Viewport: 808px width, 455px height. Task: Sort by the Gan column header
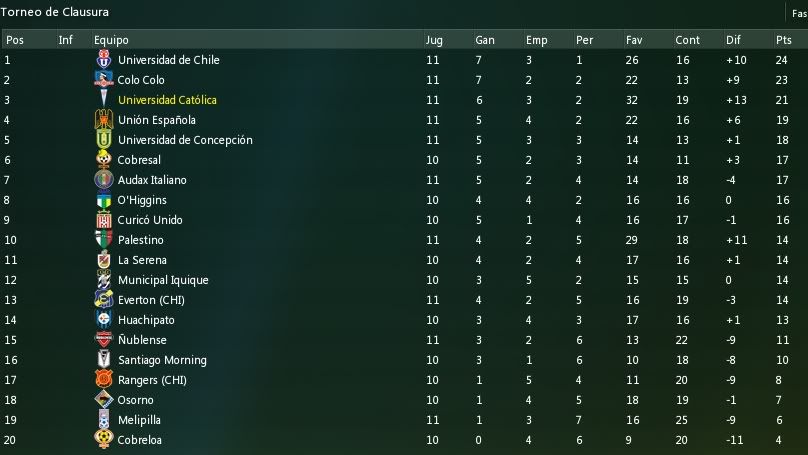coord(485,40)
